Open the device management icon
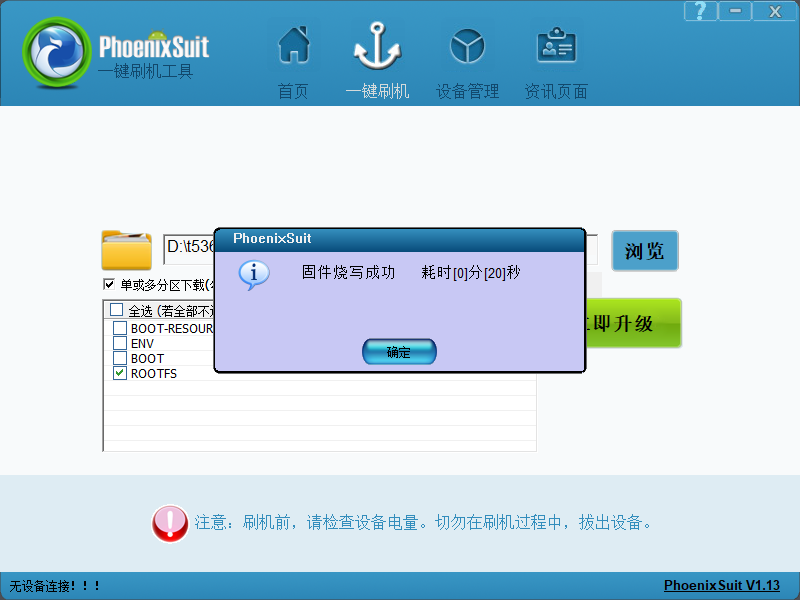Viewport: 800px width, 600px height. [x=467, y=47]
